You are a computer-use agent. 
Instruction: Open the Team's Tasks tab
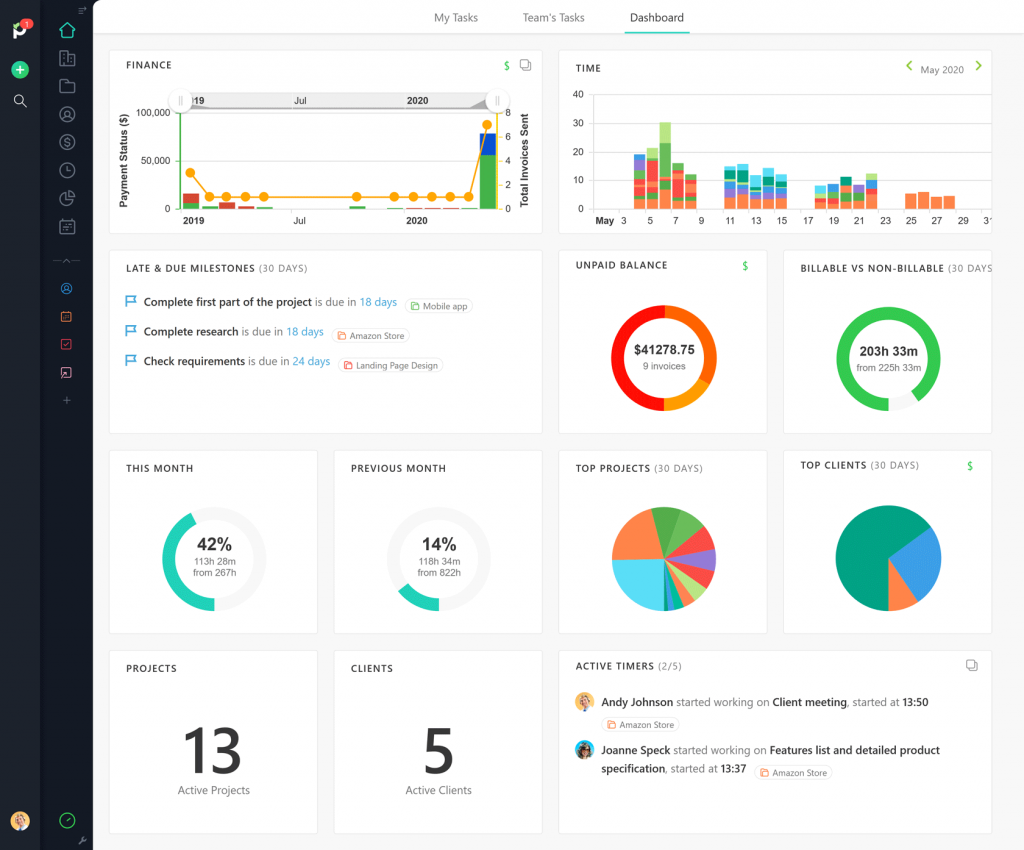click(553, 17)
